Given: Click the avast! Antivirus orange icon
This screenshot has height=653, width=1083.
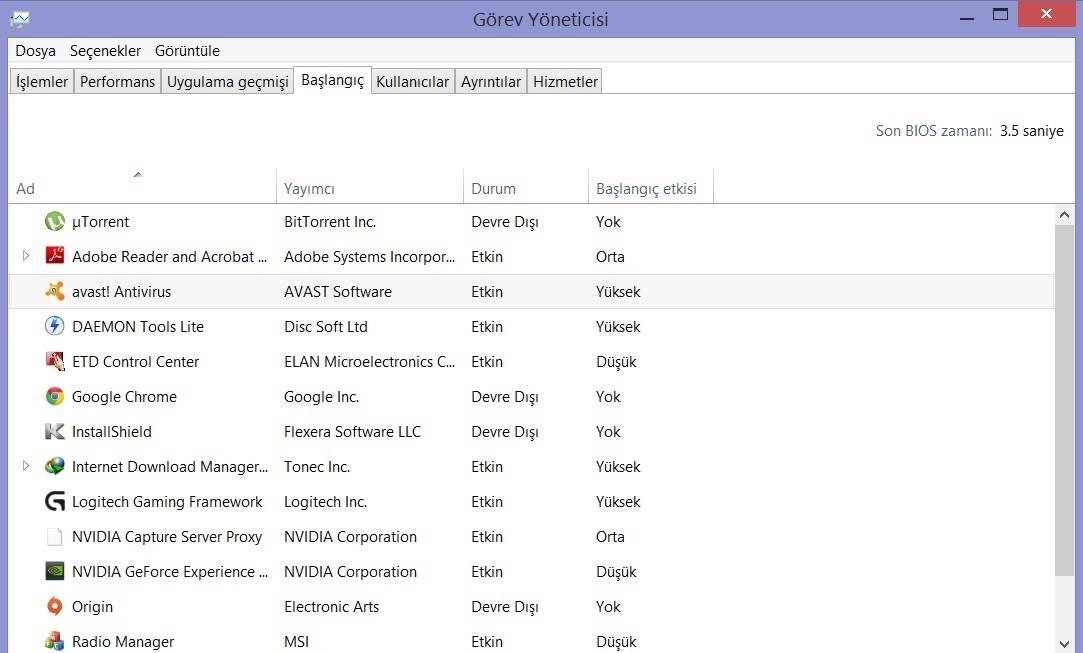Looking at the screenshot, I should point(55,291).
